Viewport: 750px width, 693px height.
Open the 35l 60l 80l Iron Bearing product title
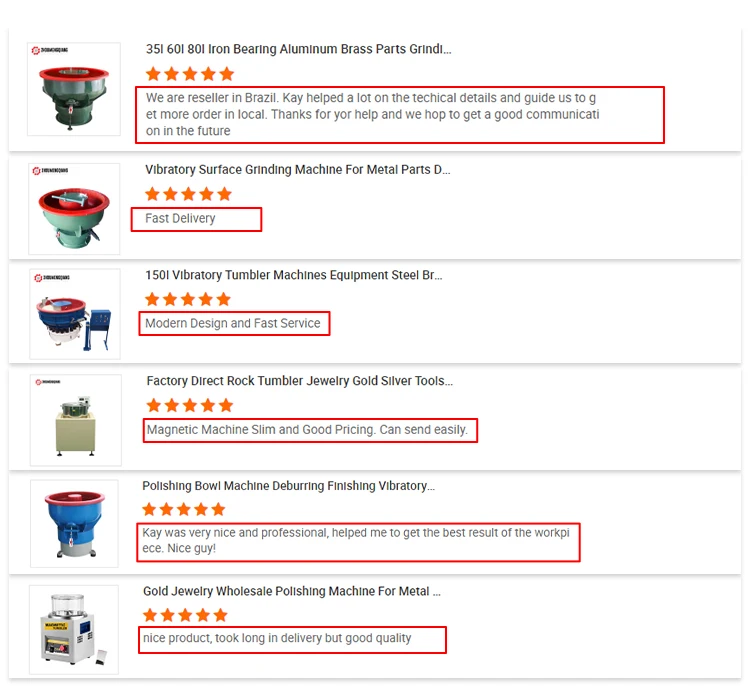298,49
